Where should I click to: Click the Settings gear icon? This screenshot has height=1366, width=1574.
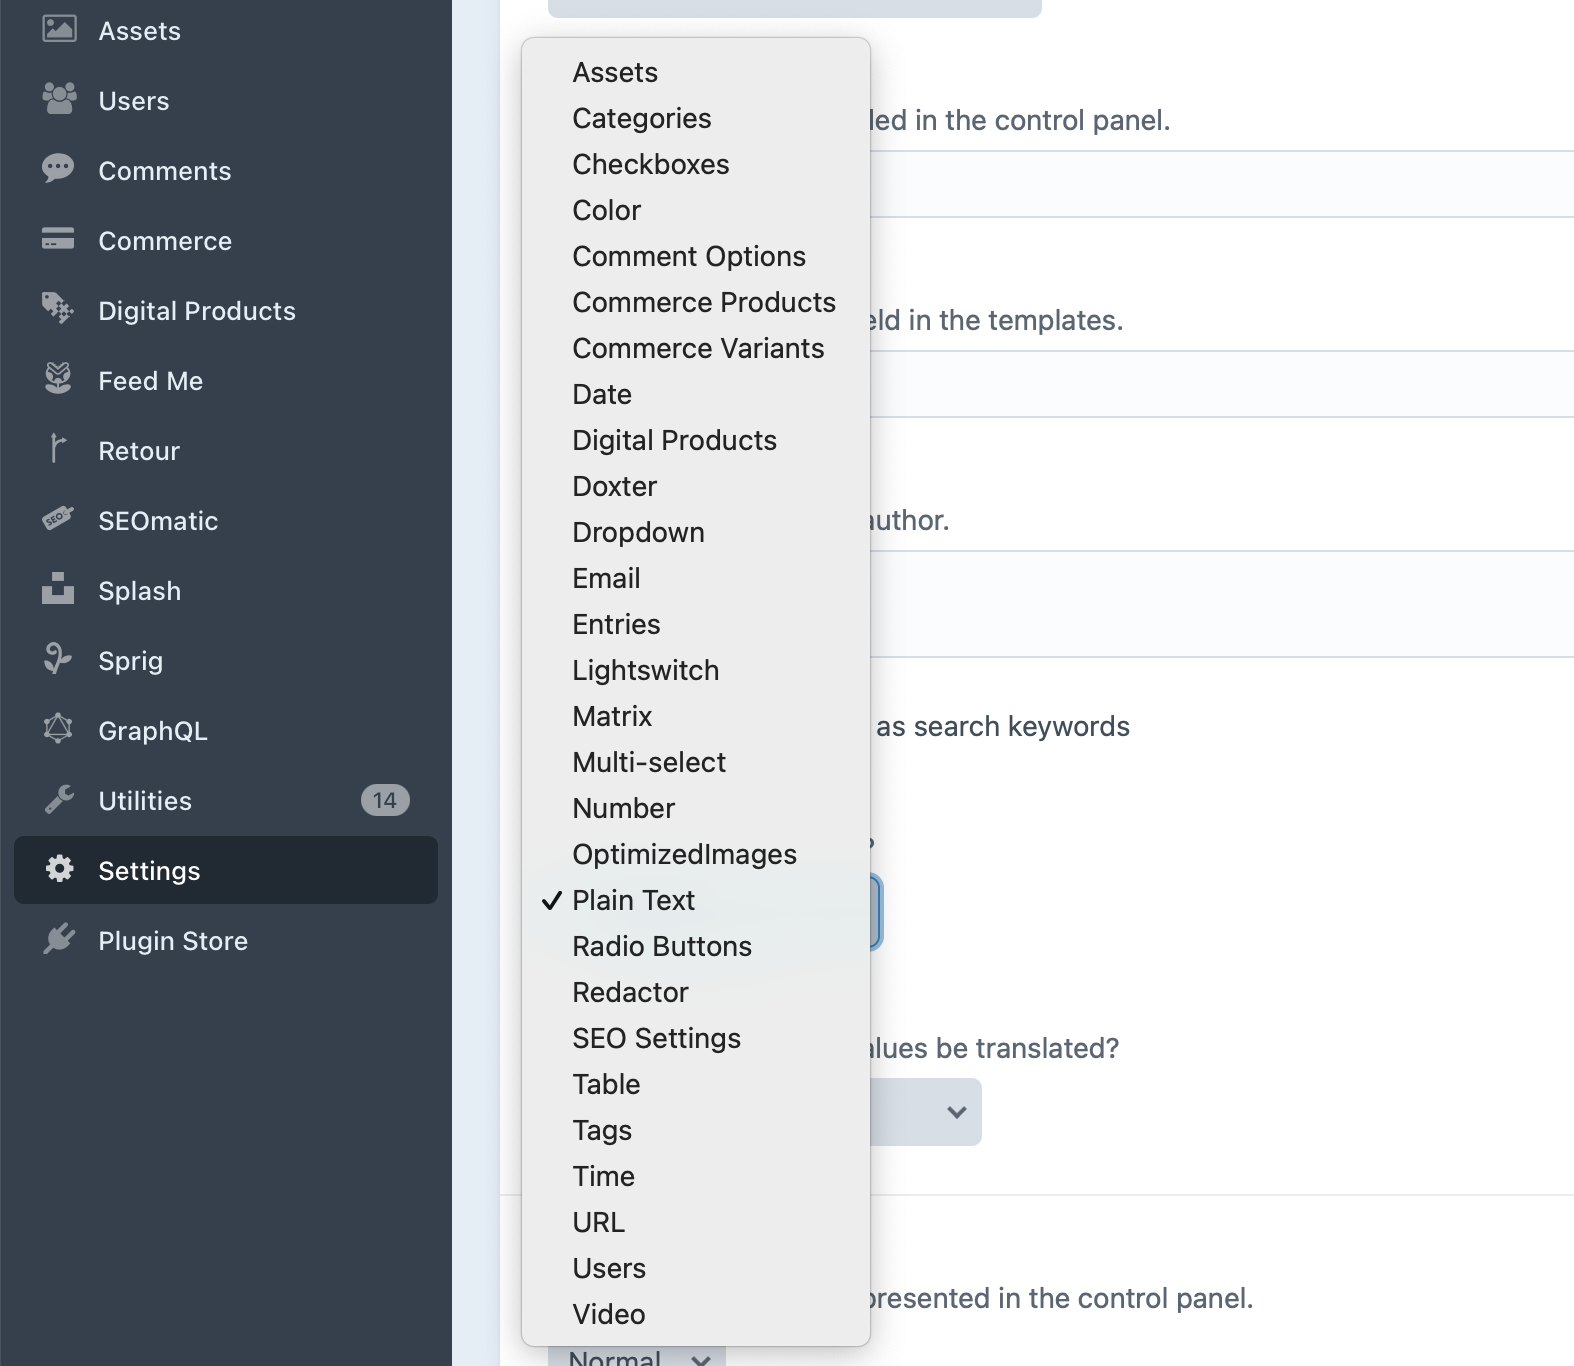point(59,869)
